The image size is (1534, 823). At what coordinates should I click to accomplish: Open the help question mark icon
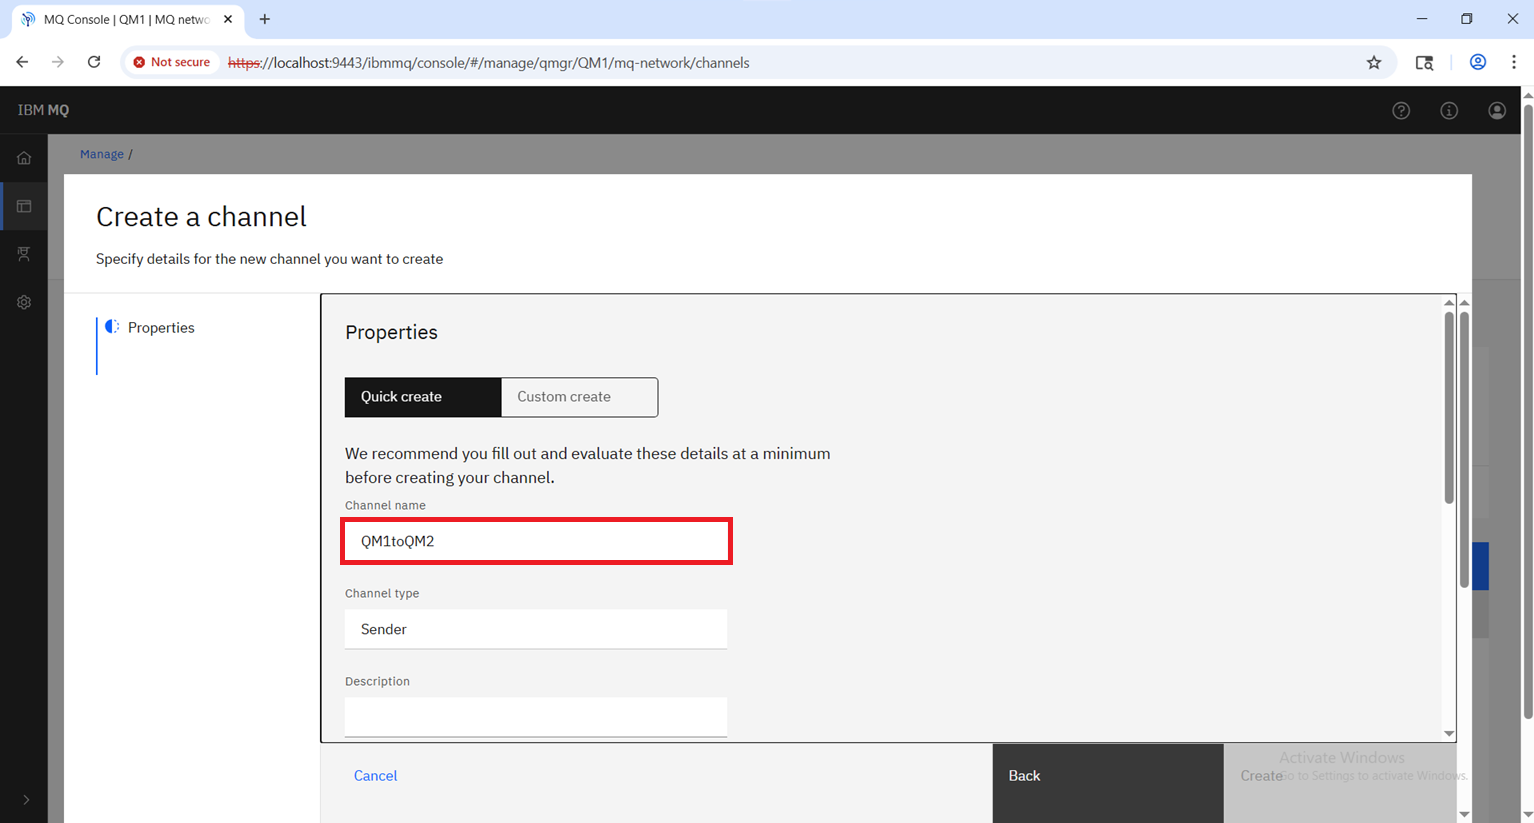pyautogui.click(x=1401, y=111)
